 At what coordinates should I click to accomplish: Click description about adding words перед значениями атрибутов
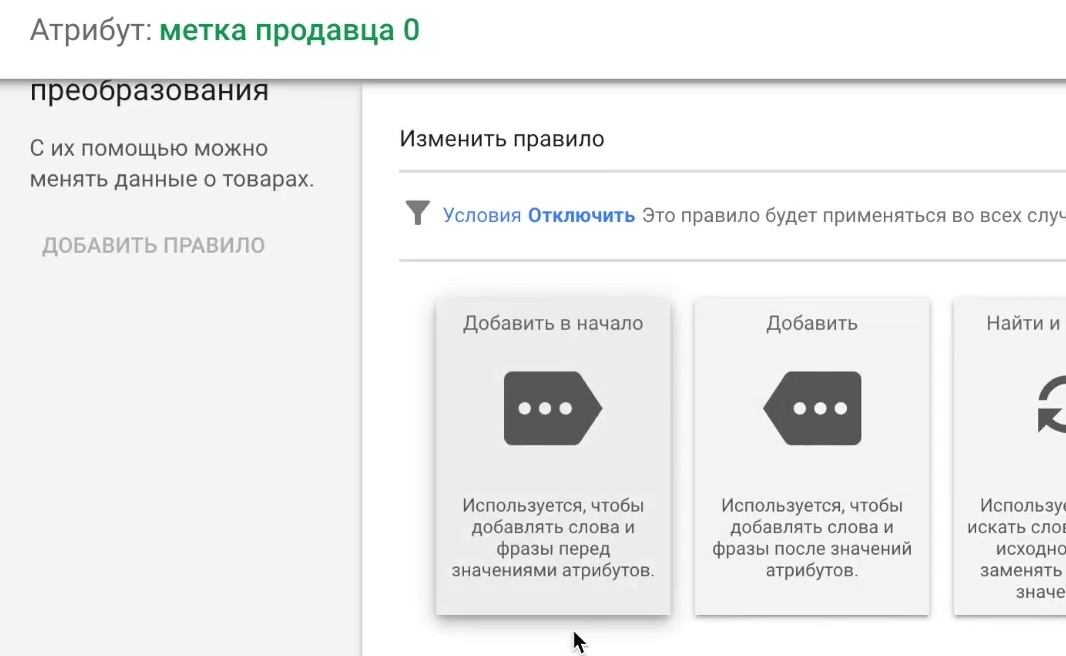pos(553,538)
